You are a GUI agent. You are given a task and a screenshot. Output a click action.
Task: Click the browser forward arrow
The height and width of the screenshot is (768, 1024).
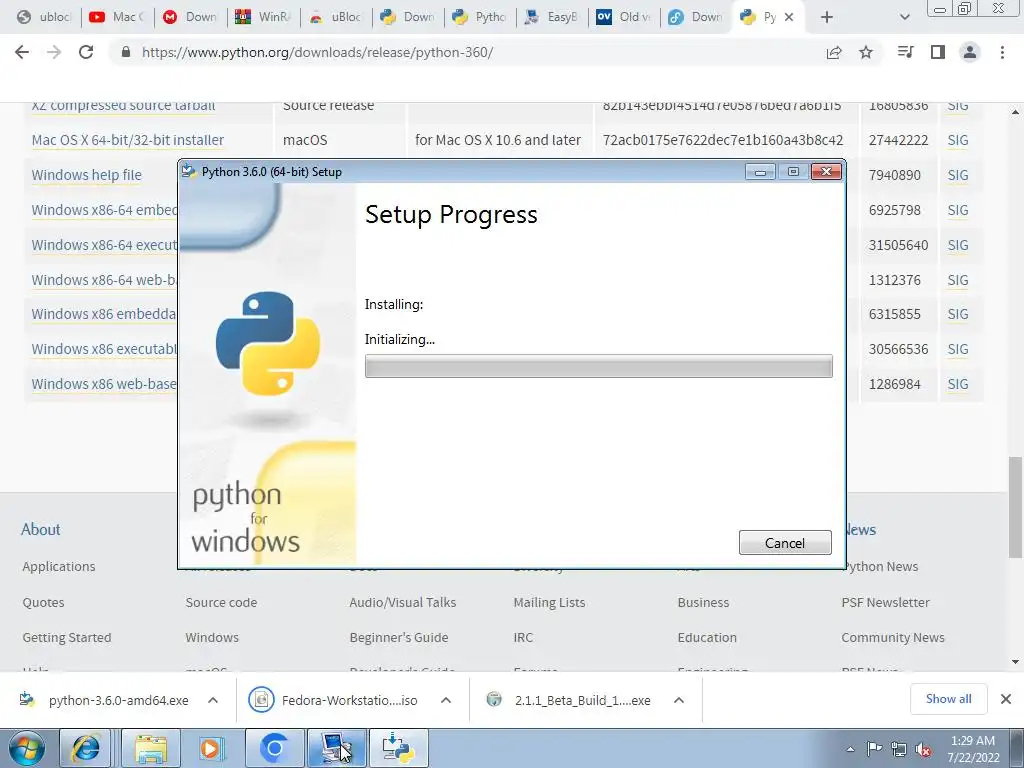54,52
